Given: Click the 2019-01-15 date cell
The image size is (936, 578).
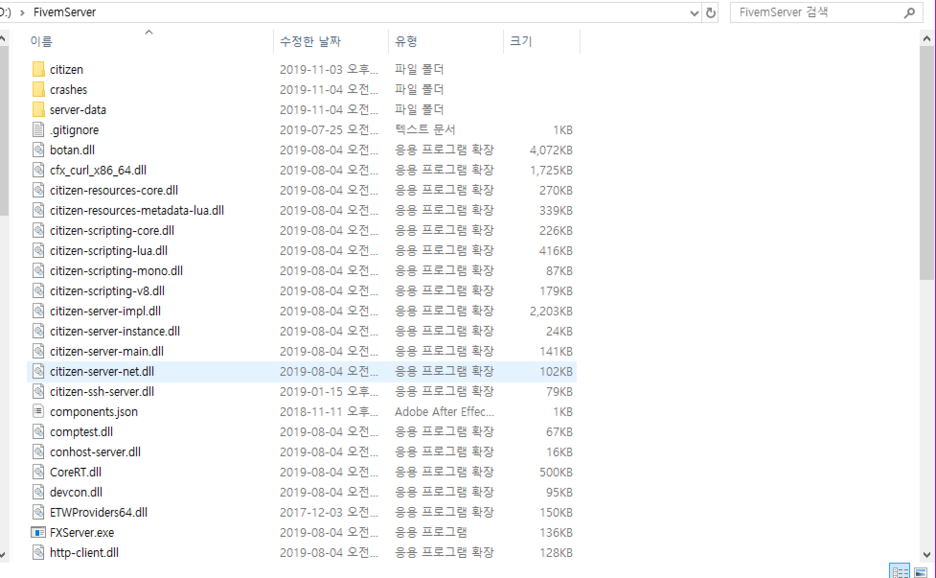Looking at the screenshot, I should pyautogui.click(x=329, y=392).
